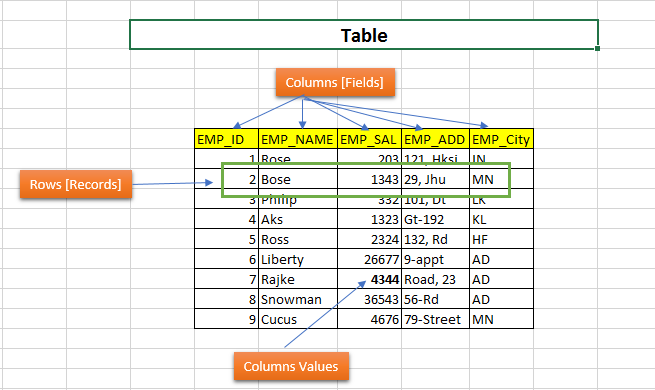Click the fill handle on Table cell
The width and height of the screenshot is (655, 390).
[597, 48]
